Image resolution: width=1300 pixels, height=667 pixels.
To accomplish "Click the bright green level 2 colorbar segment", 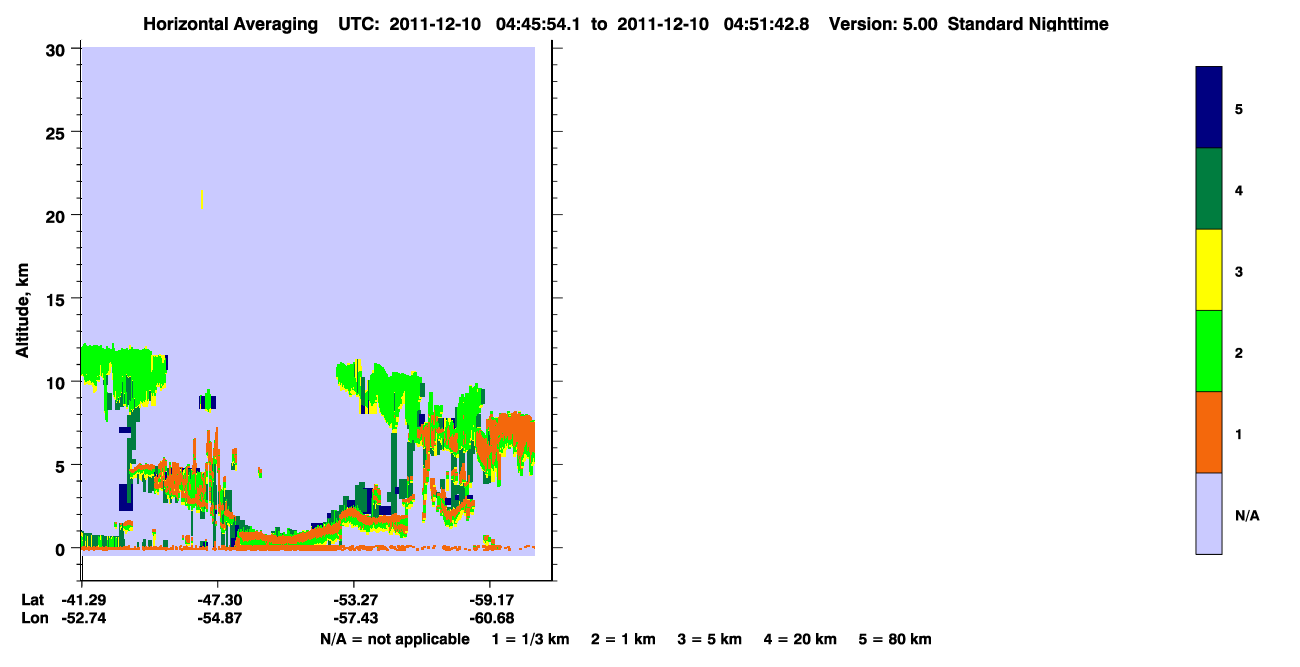I will point(1209,351).
